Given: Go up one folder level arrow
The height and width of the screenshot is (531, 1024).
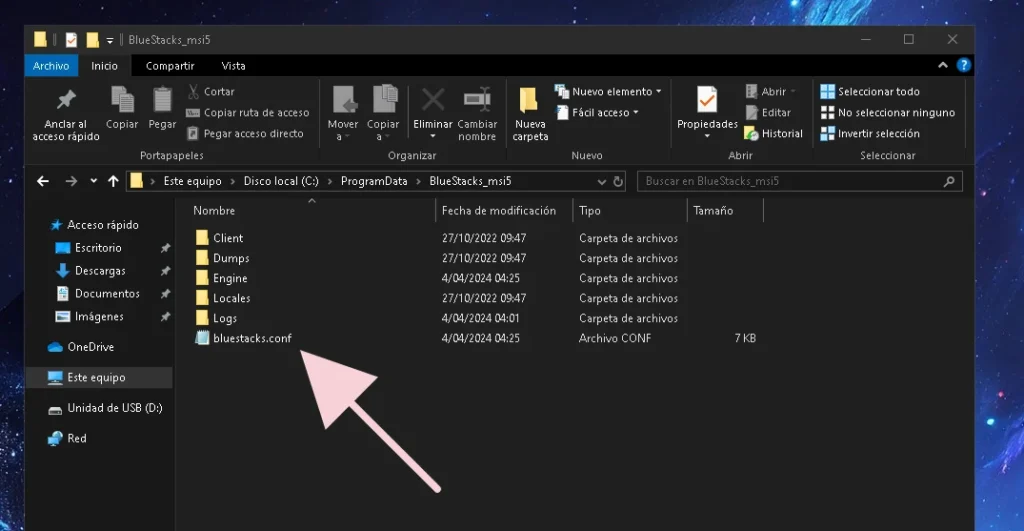Looking at the screenshot, I should pos(111,181).
